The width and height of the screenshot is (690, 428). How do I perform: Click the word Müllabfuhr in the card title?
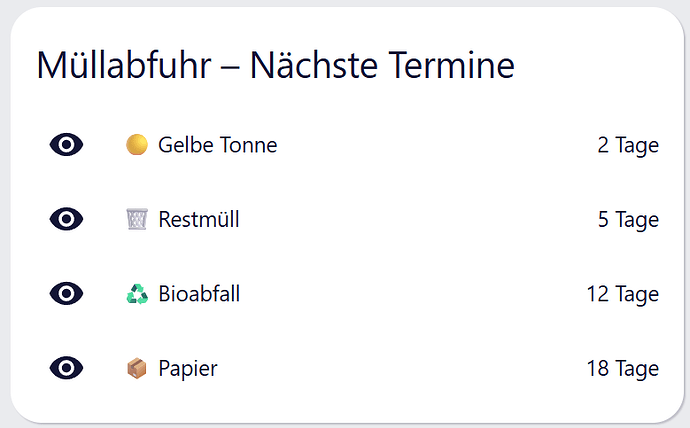[x=124, y=65]
